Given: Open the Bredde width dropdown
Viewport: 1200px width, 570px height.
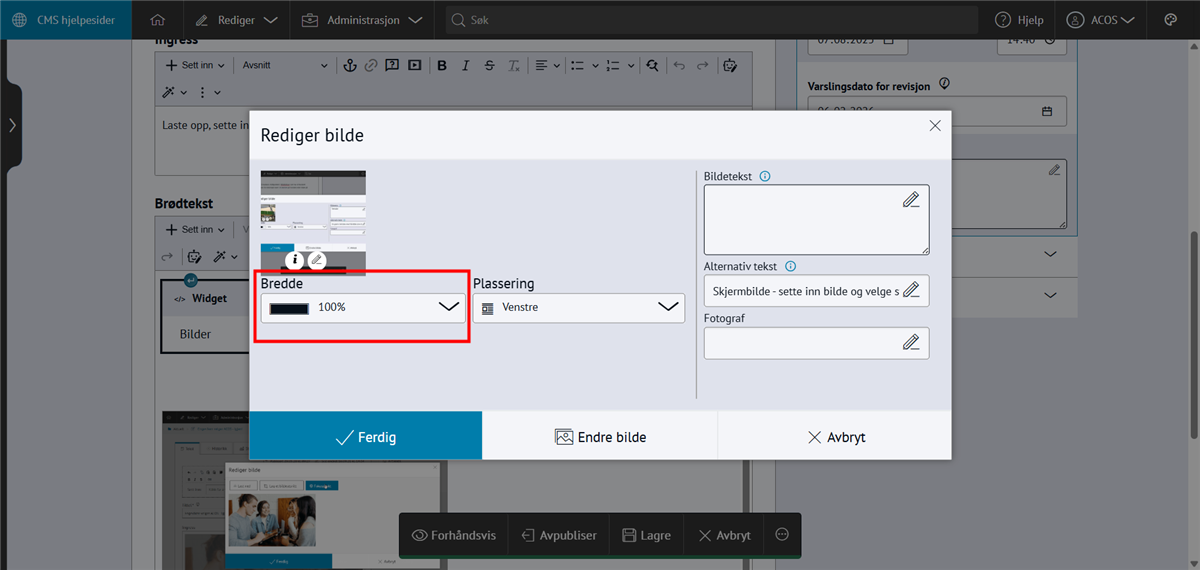Looking at the screenshot, I should tap(363, 308).
